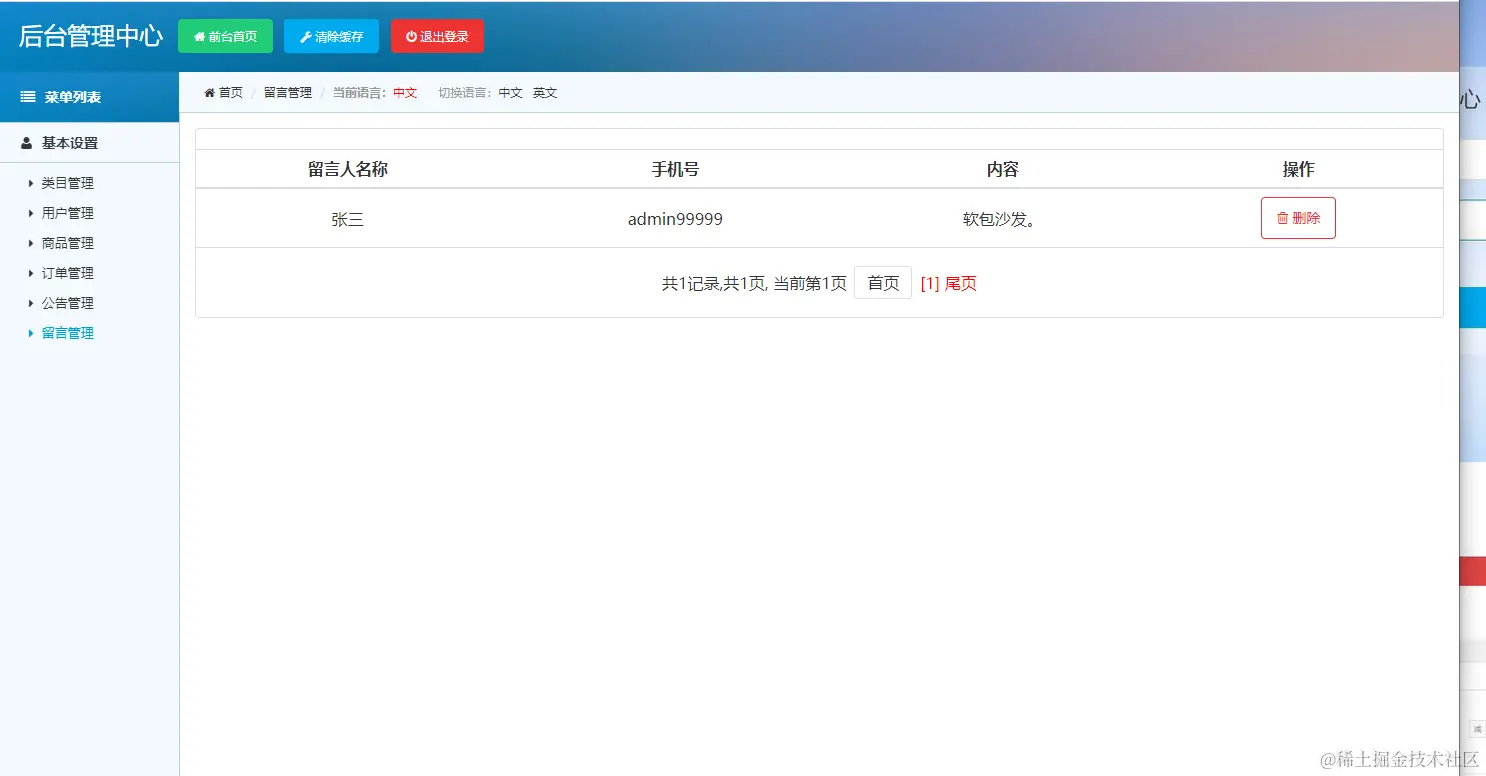Select the 软包沙发。 content cell

click(x=1002, y=219)
